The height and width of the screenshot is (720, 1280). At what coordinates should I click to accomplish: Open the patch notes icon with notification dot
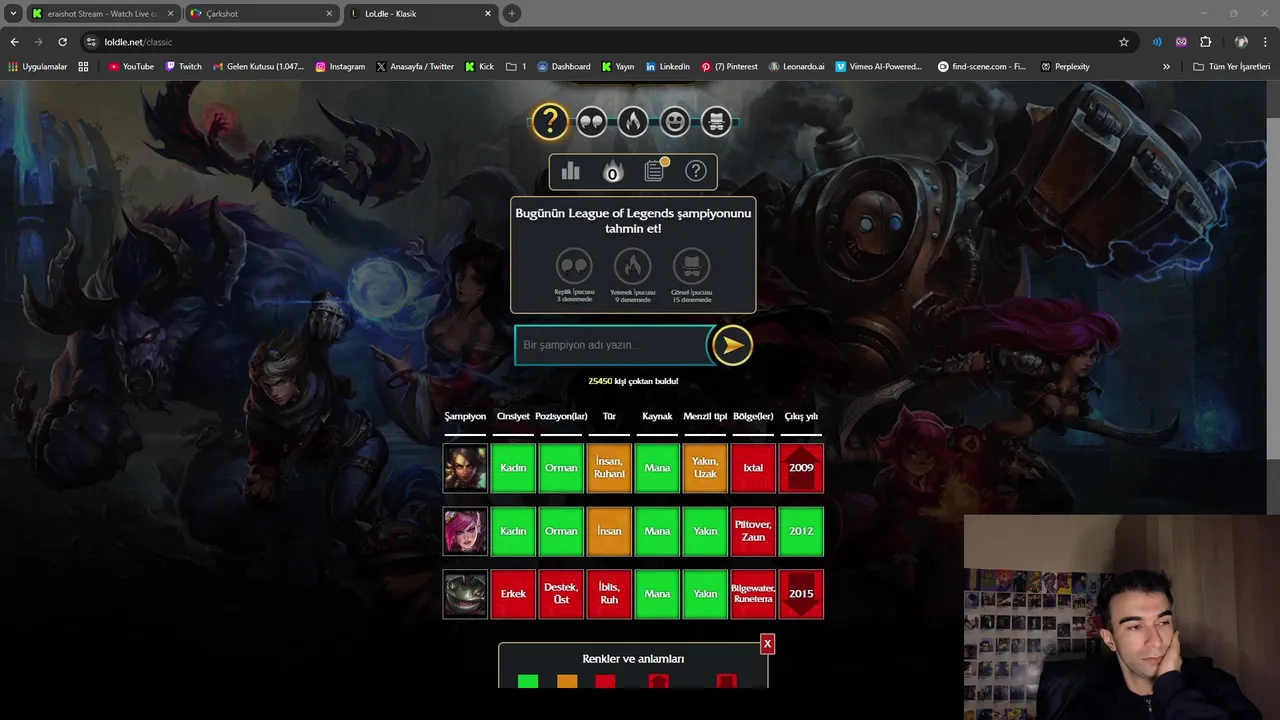click(655, 170)
